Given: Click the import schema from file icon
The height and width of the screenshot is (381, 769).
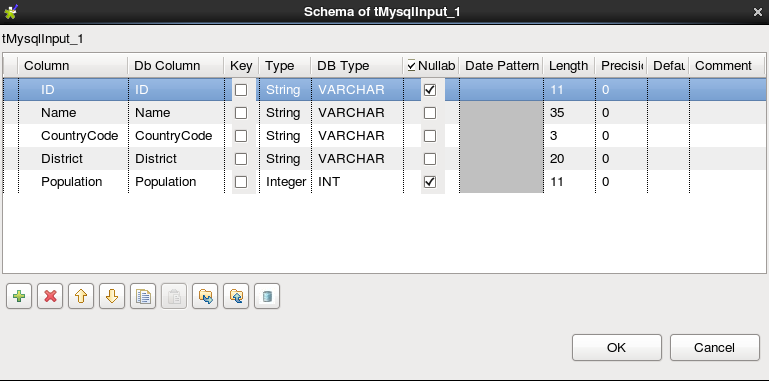Looking at the screenshot, I should pyautogui.click(x=205, y=296).
